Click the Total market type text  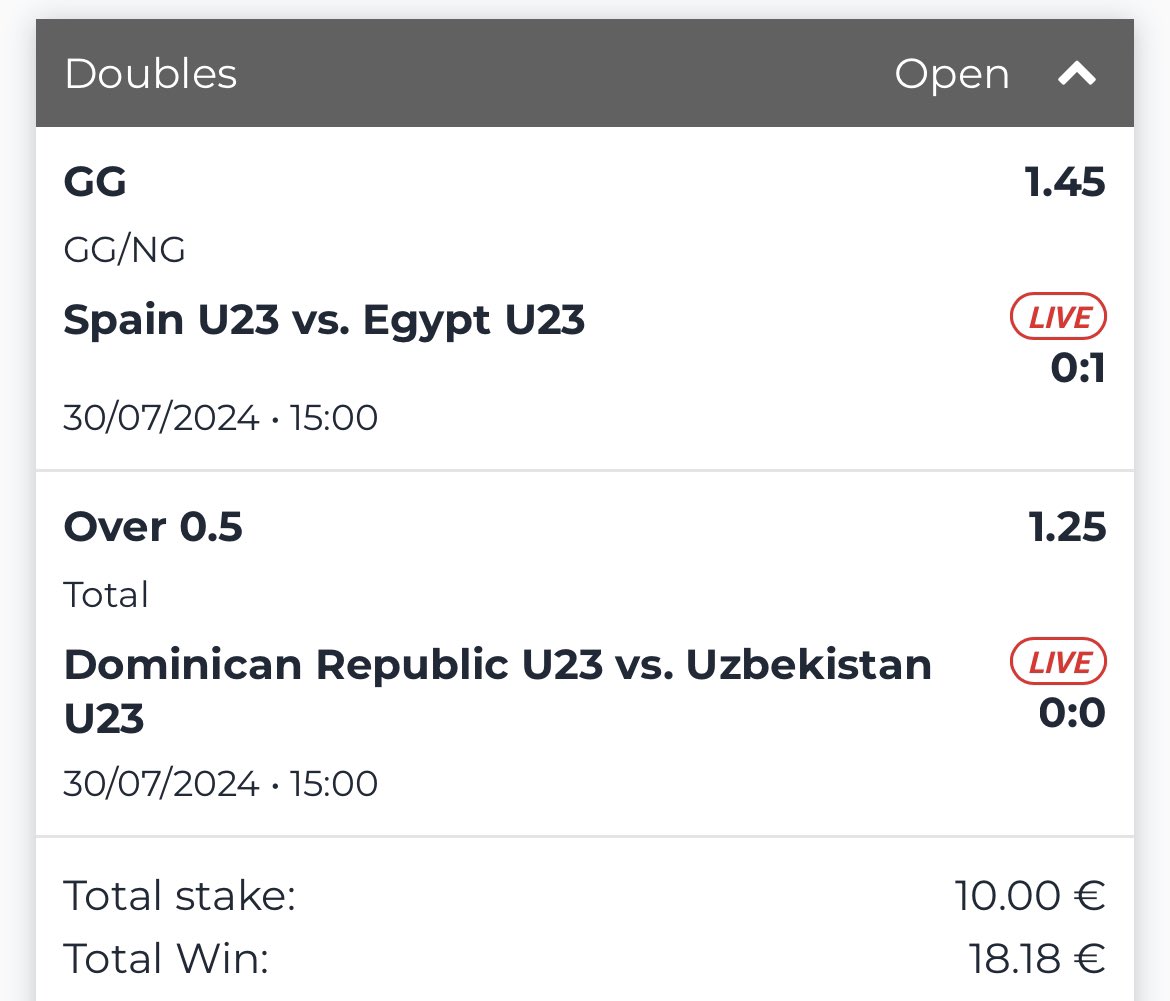[106, 595]
